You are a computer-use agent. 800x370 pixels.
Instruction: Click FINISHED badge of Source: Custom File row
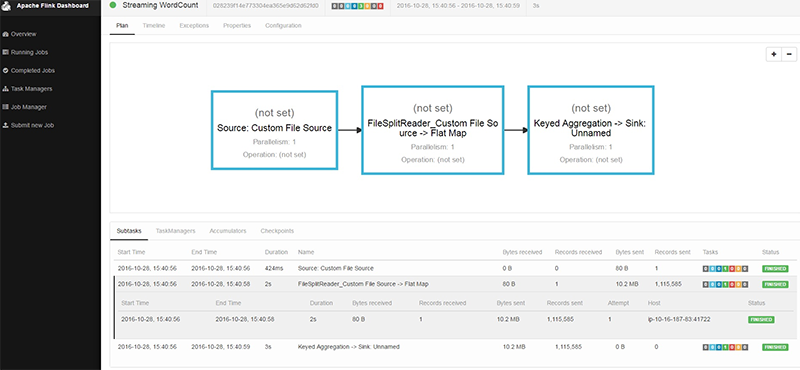[x=775, y=268]
